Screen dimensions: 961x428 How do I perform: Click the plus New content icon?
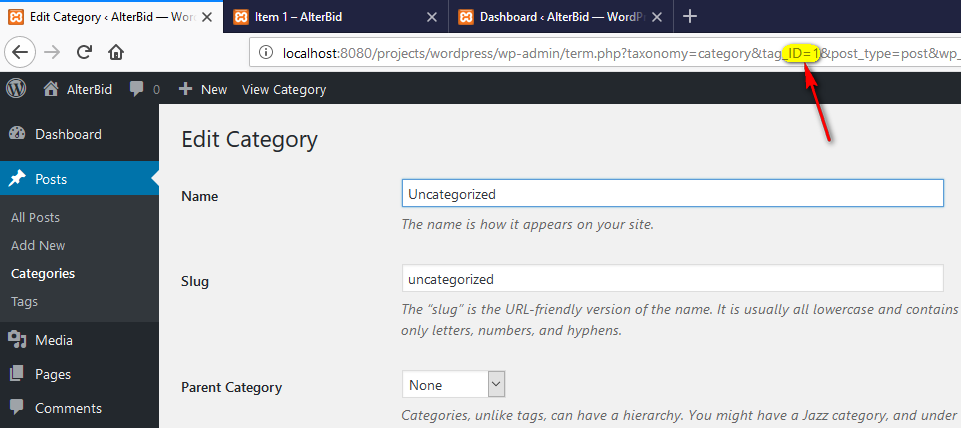coord(185,89)
